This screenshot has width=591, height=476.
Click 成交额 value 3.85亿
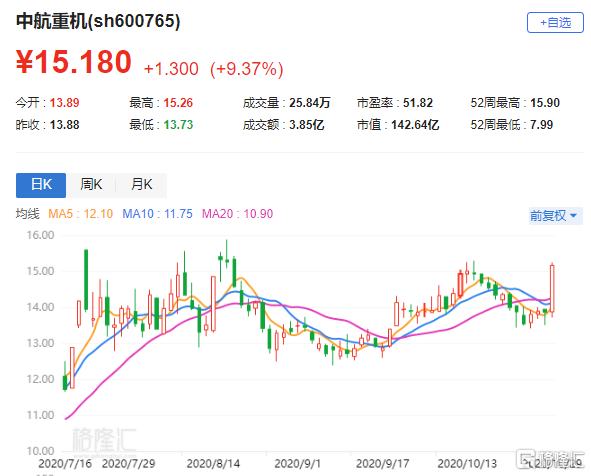coord(306,125)
